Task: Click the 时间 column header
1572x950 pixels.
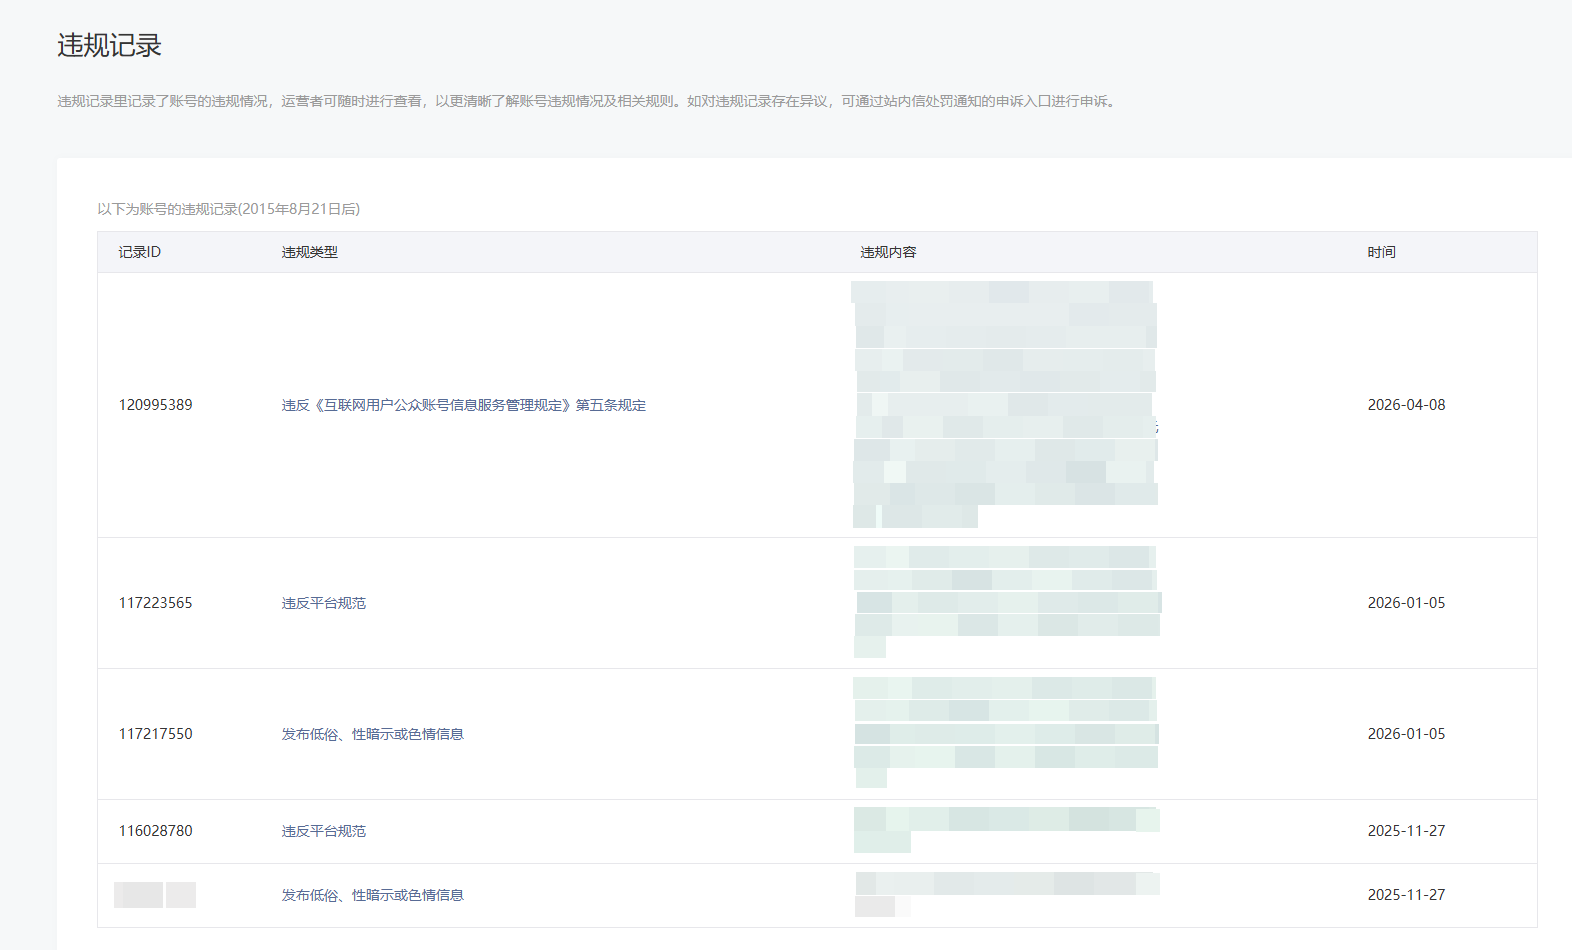Action: [1381, 252]
